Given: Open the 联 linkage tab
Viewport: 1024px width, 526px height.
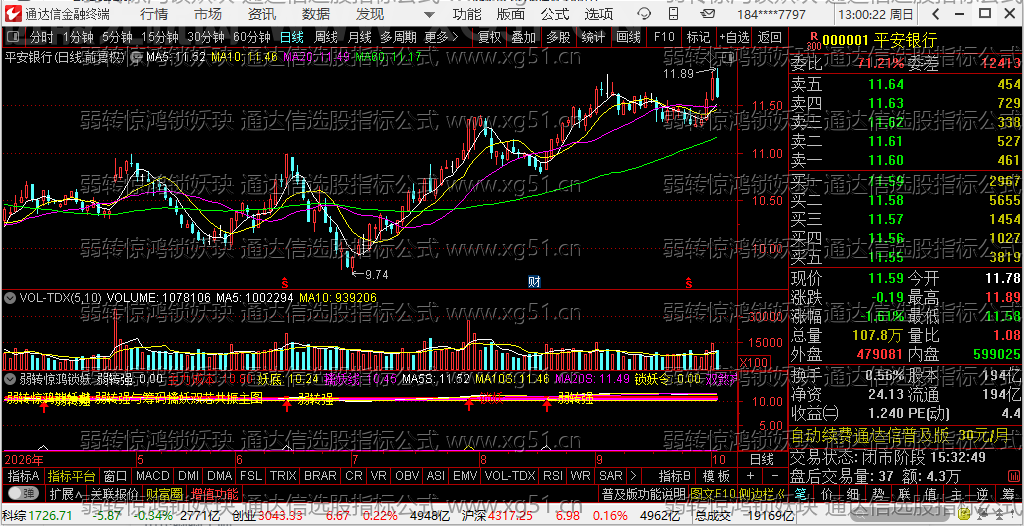Looking at the screenshot, I should pos(904,492).
